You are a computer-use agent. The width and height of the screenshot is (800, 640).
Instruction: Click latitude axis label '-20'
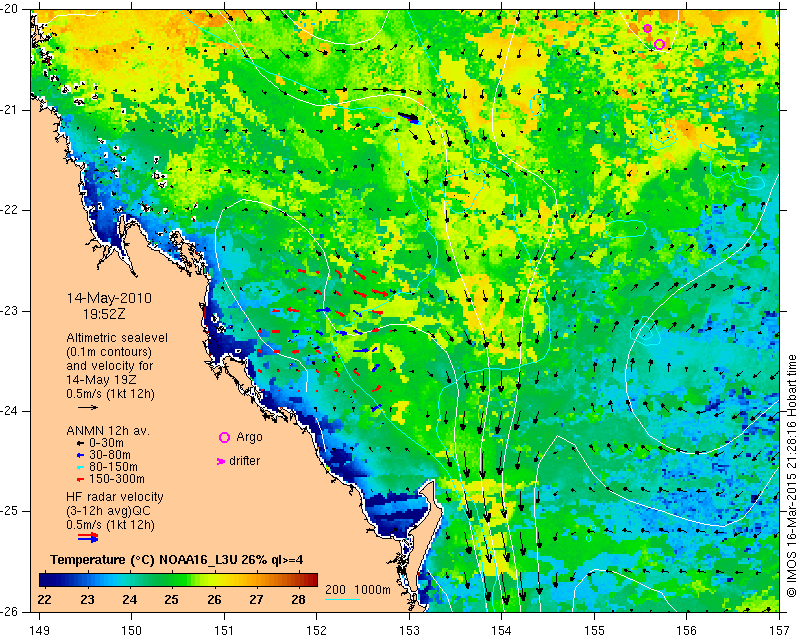(x=10, y=10)
